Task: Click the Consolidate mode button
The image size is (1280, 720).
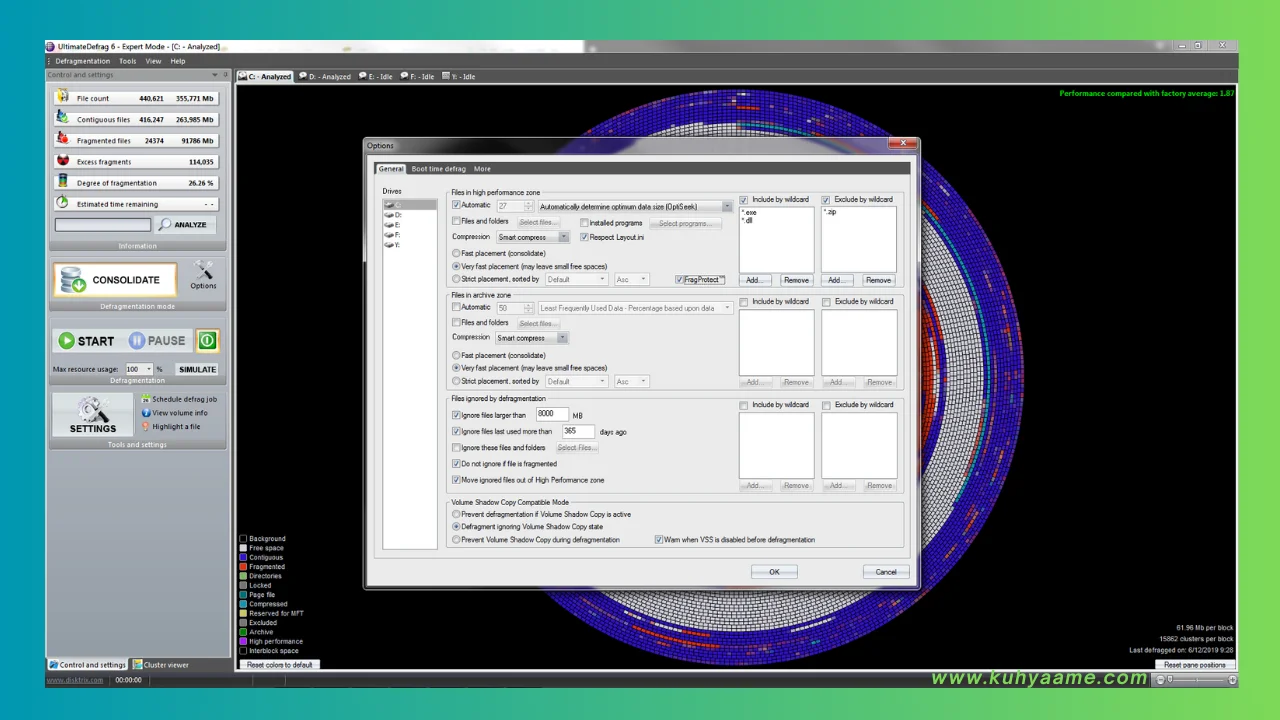Action: [x=115, y=280]
